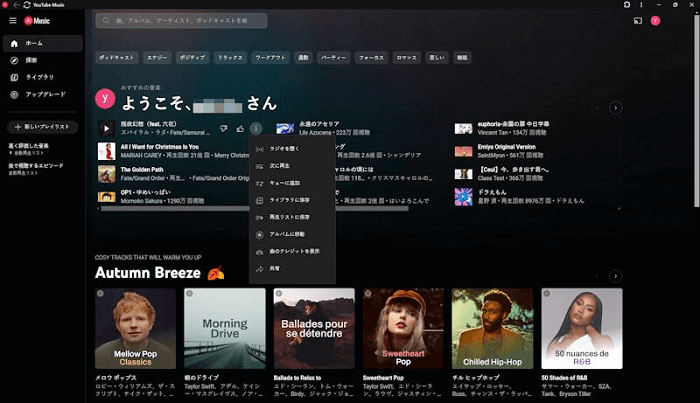Click the All I Want for Christmas Is You thumbnail
Screen dimensions: 700x403
point(106,151)
